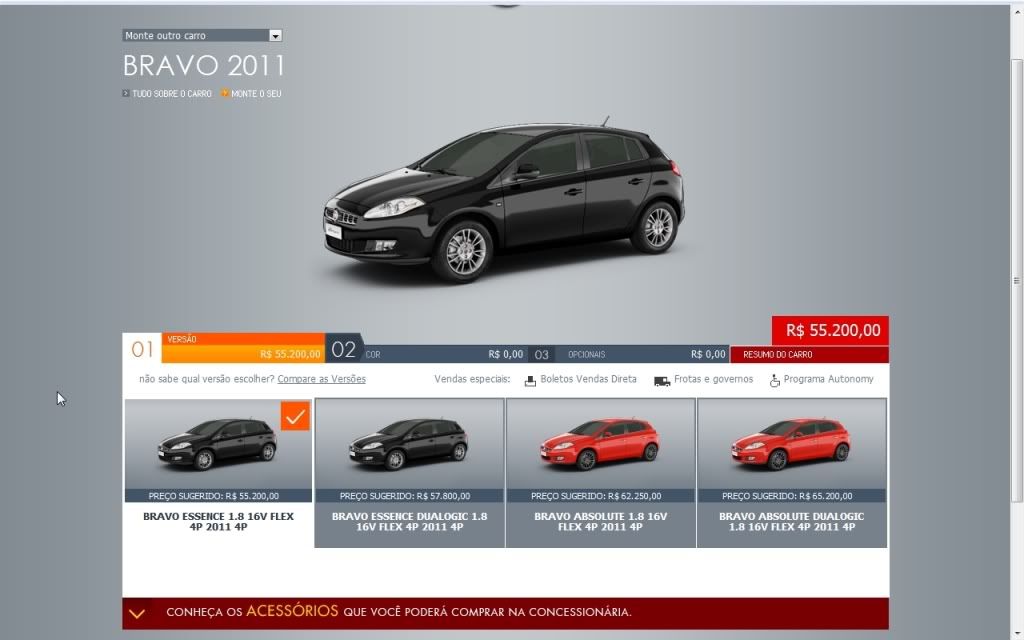The height and width of the screenshot is (640, 1024).
Task: Select the Bravo Absolute 1.8 16V red car thumbnail
Action: (600, 444)
